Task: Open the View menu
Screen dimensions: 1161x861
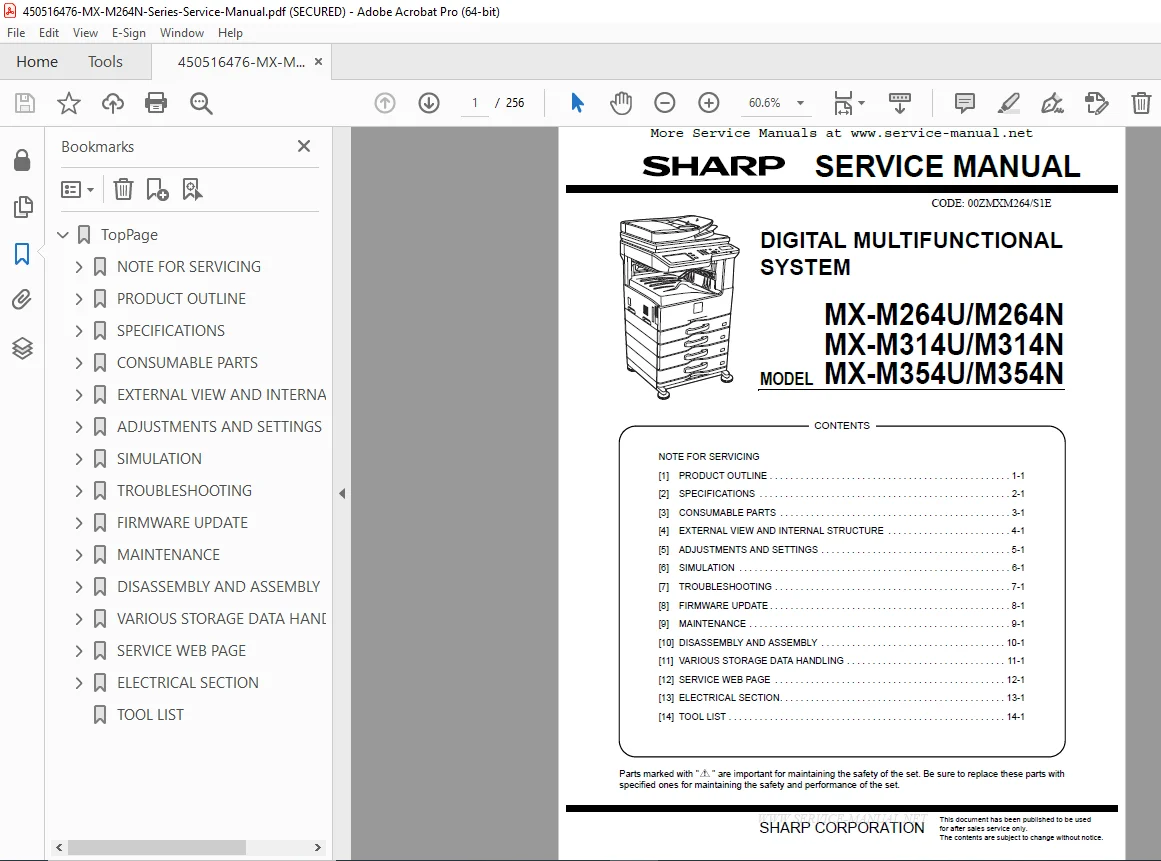Action: coord(85,33)
